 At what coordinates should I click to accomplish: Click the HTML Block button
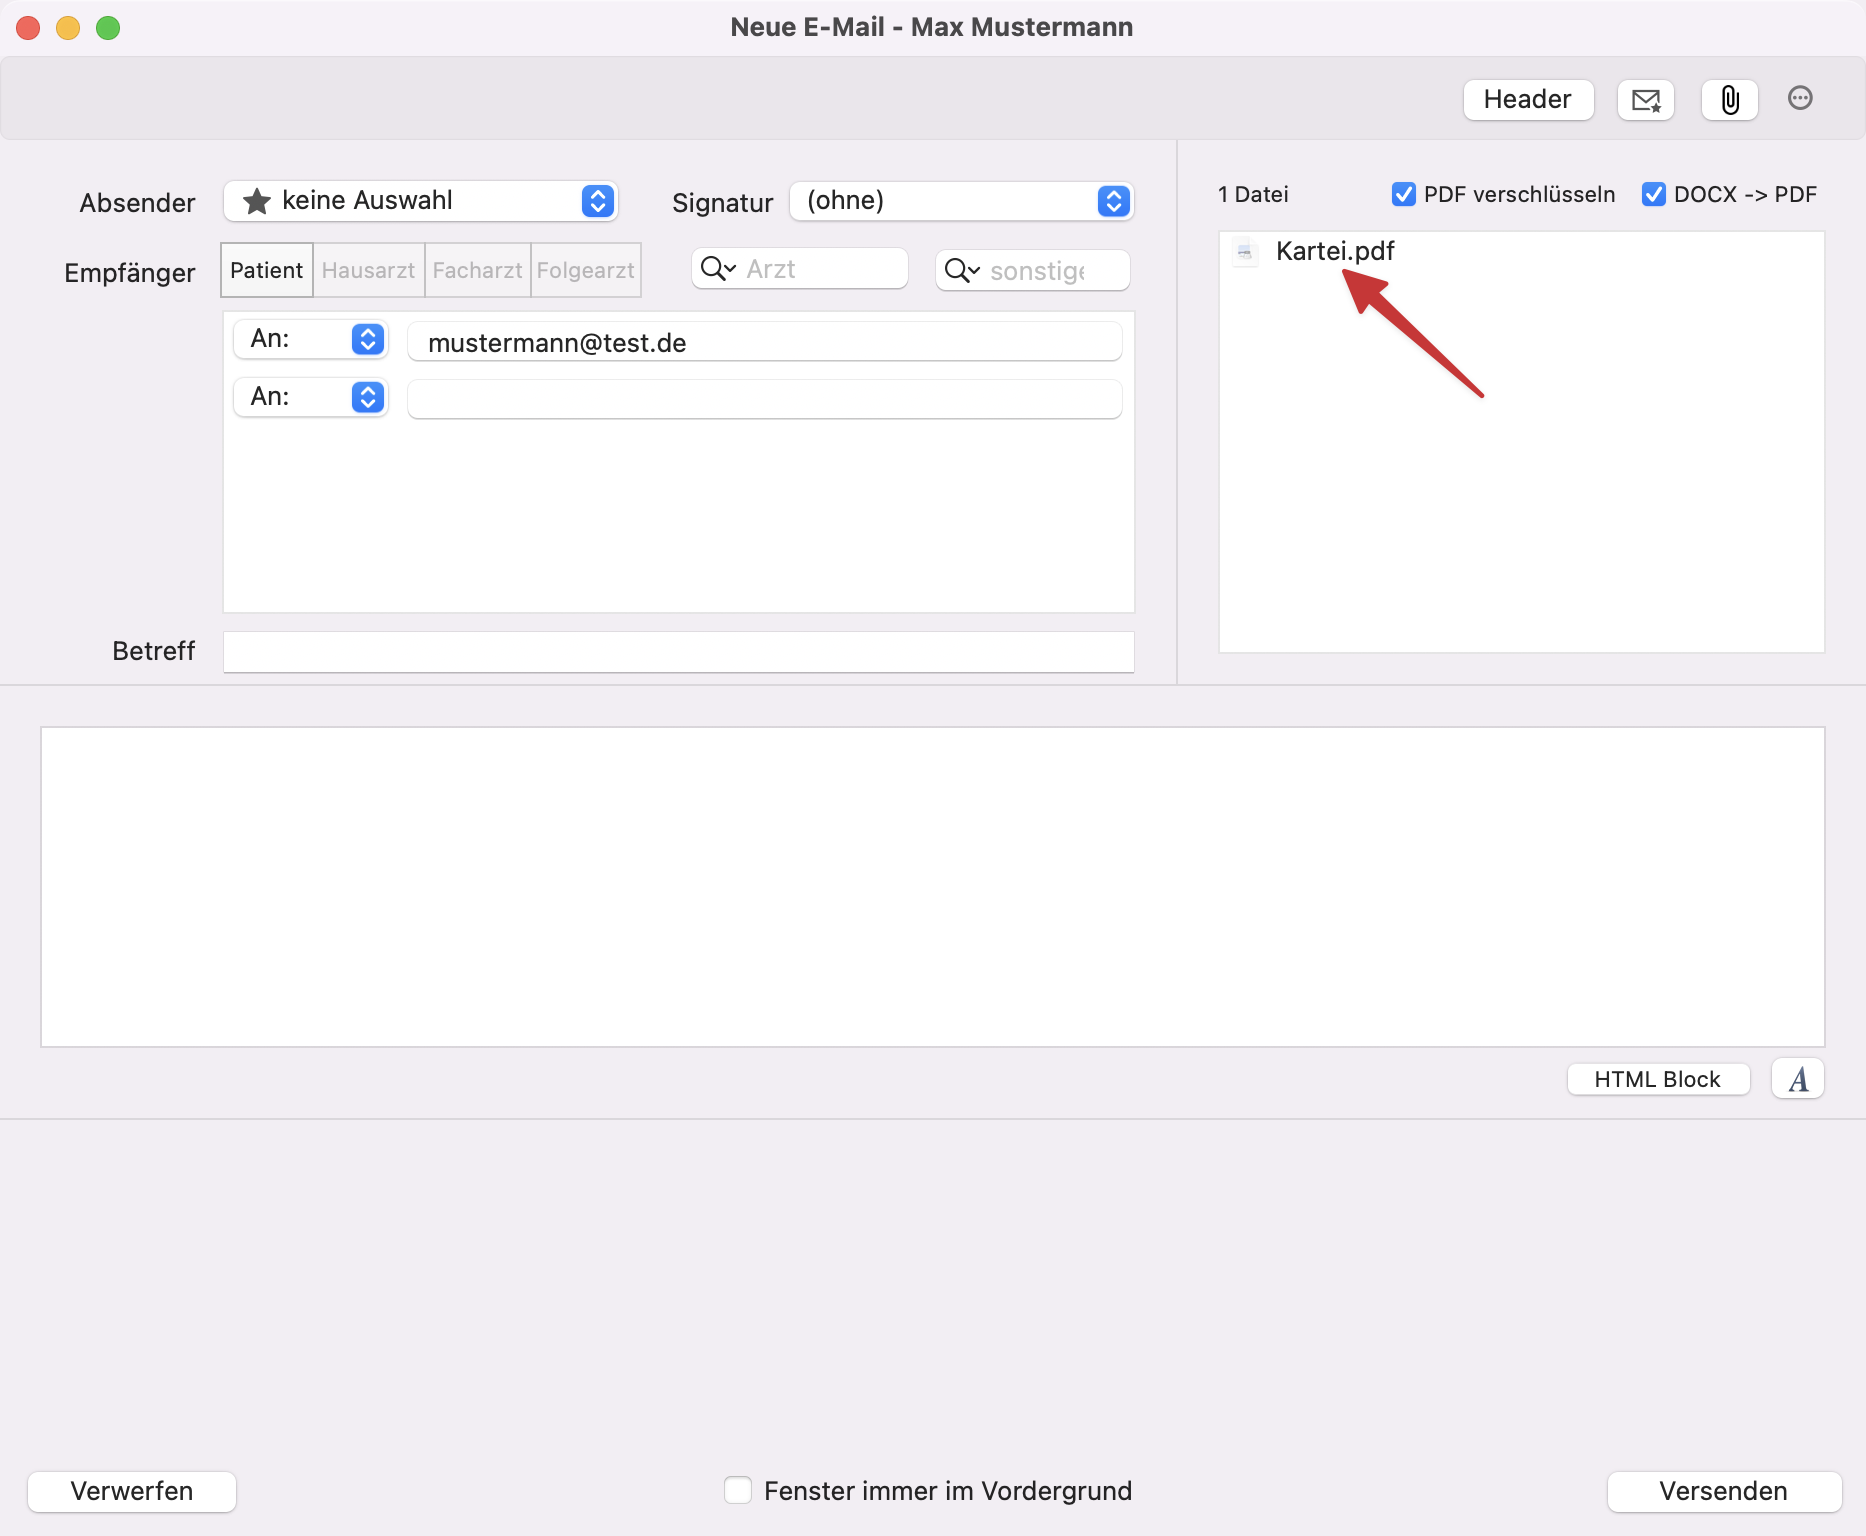click(x=1658, y=1079)
